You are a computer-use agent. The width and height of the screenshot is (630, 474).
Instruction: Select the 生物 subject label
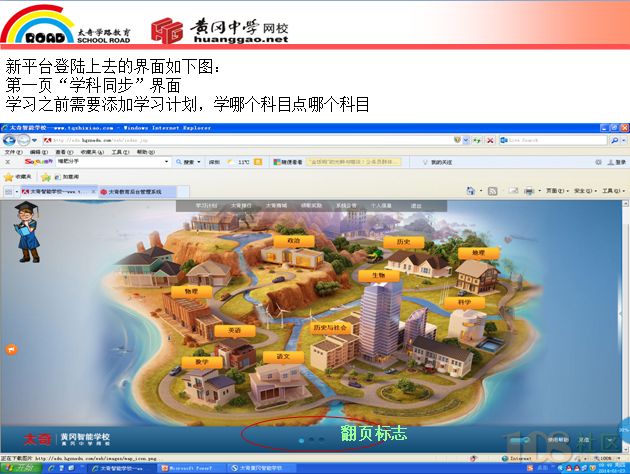[x=378, y=276]
